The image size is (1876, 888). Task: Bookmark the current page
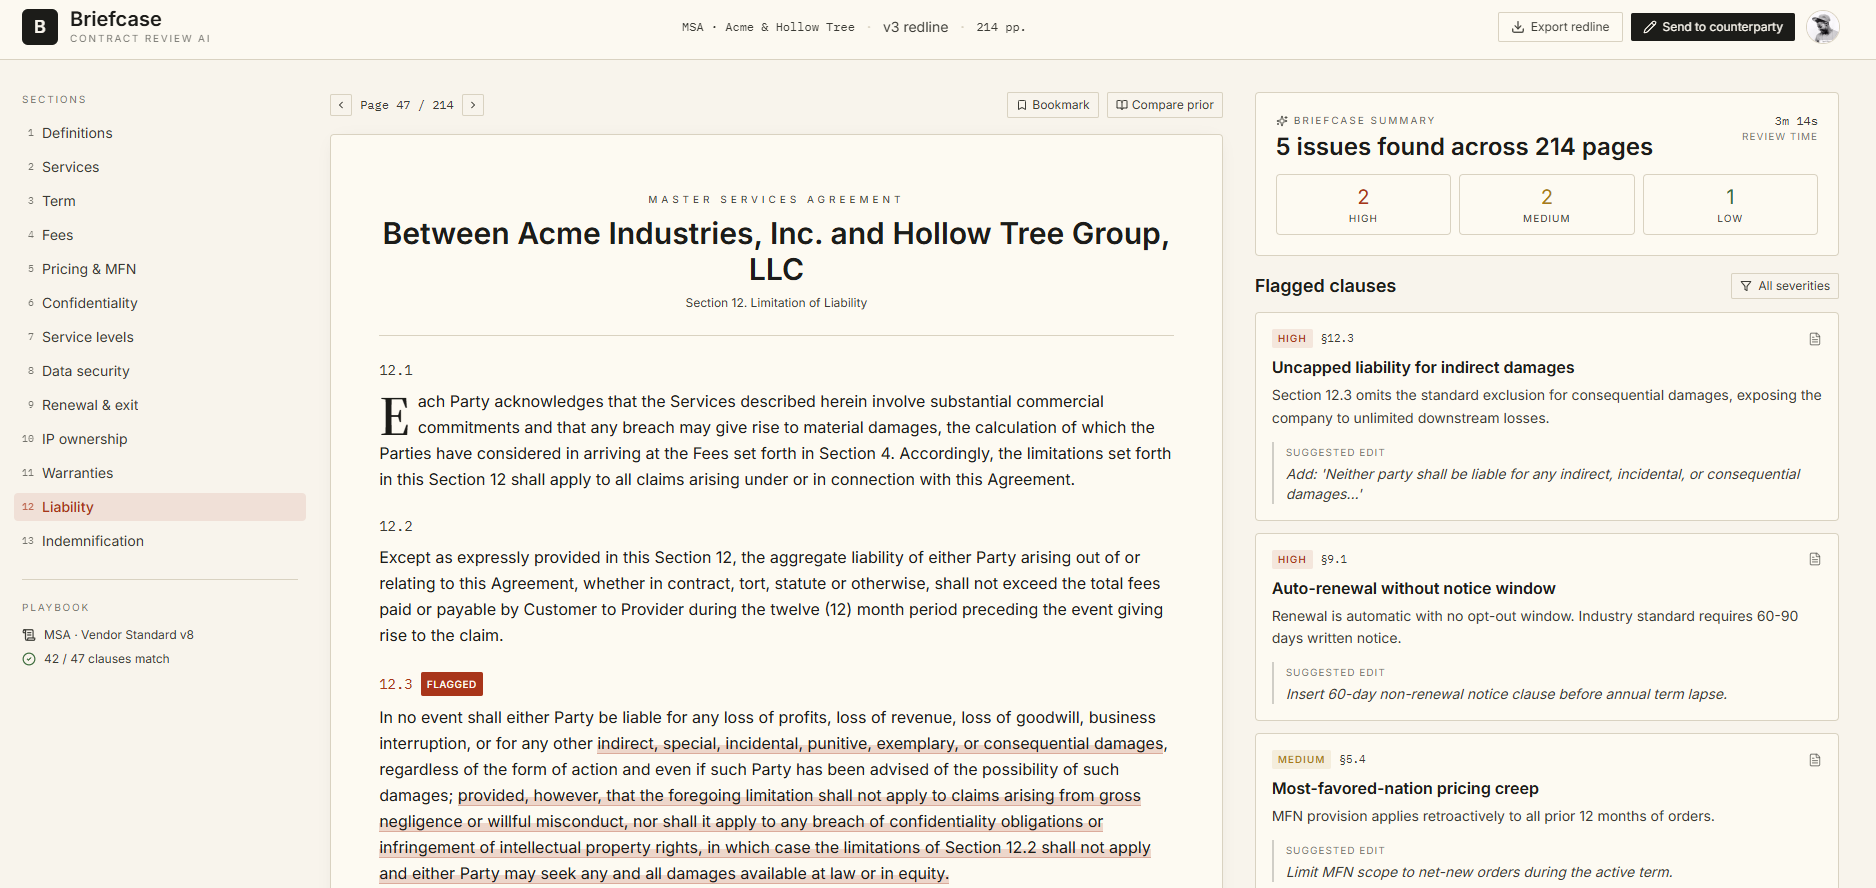(x=1053, y=105)
